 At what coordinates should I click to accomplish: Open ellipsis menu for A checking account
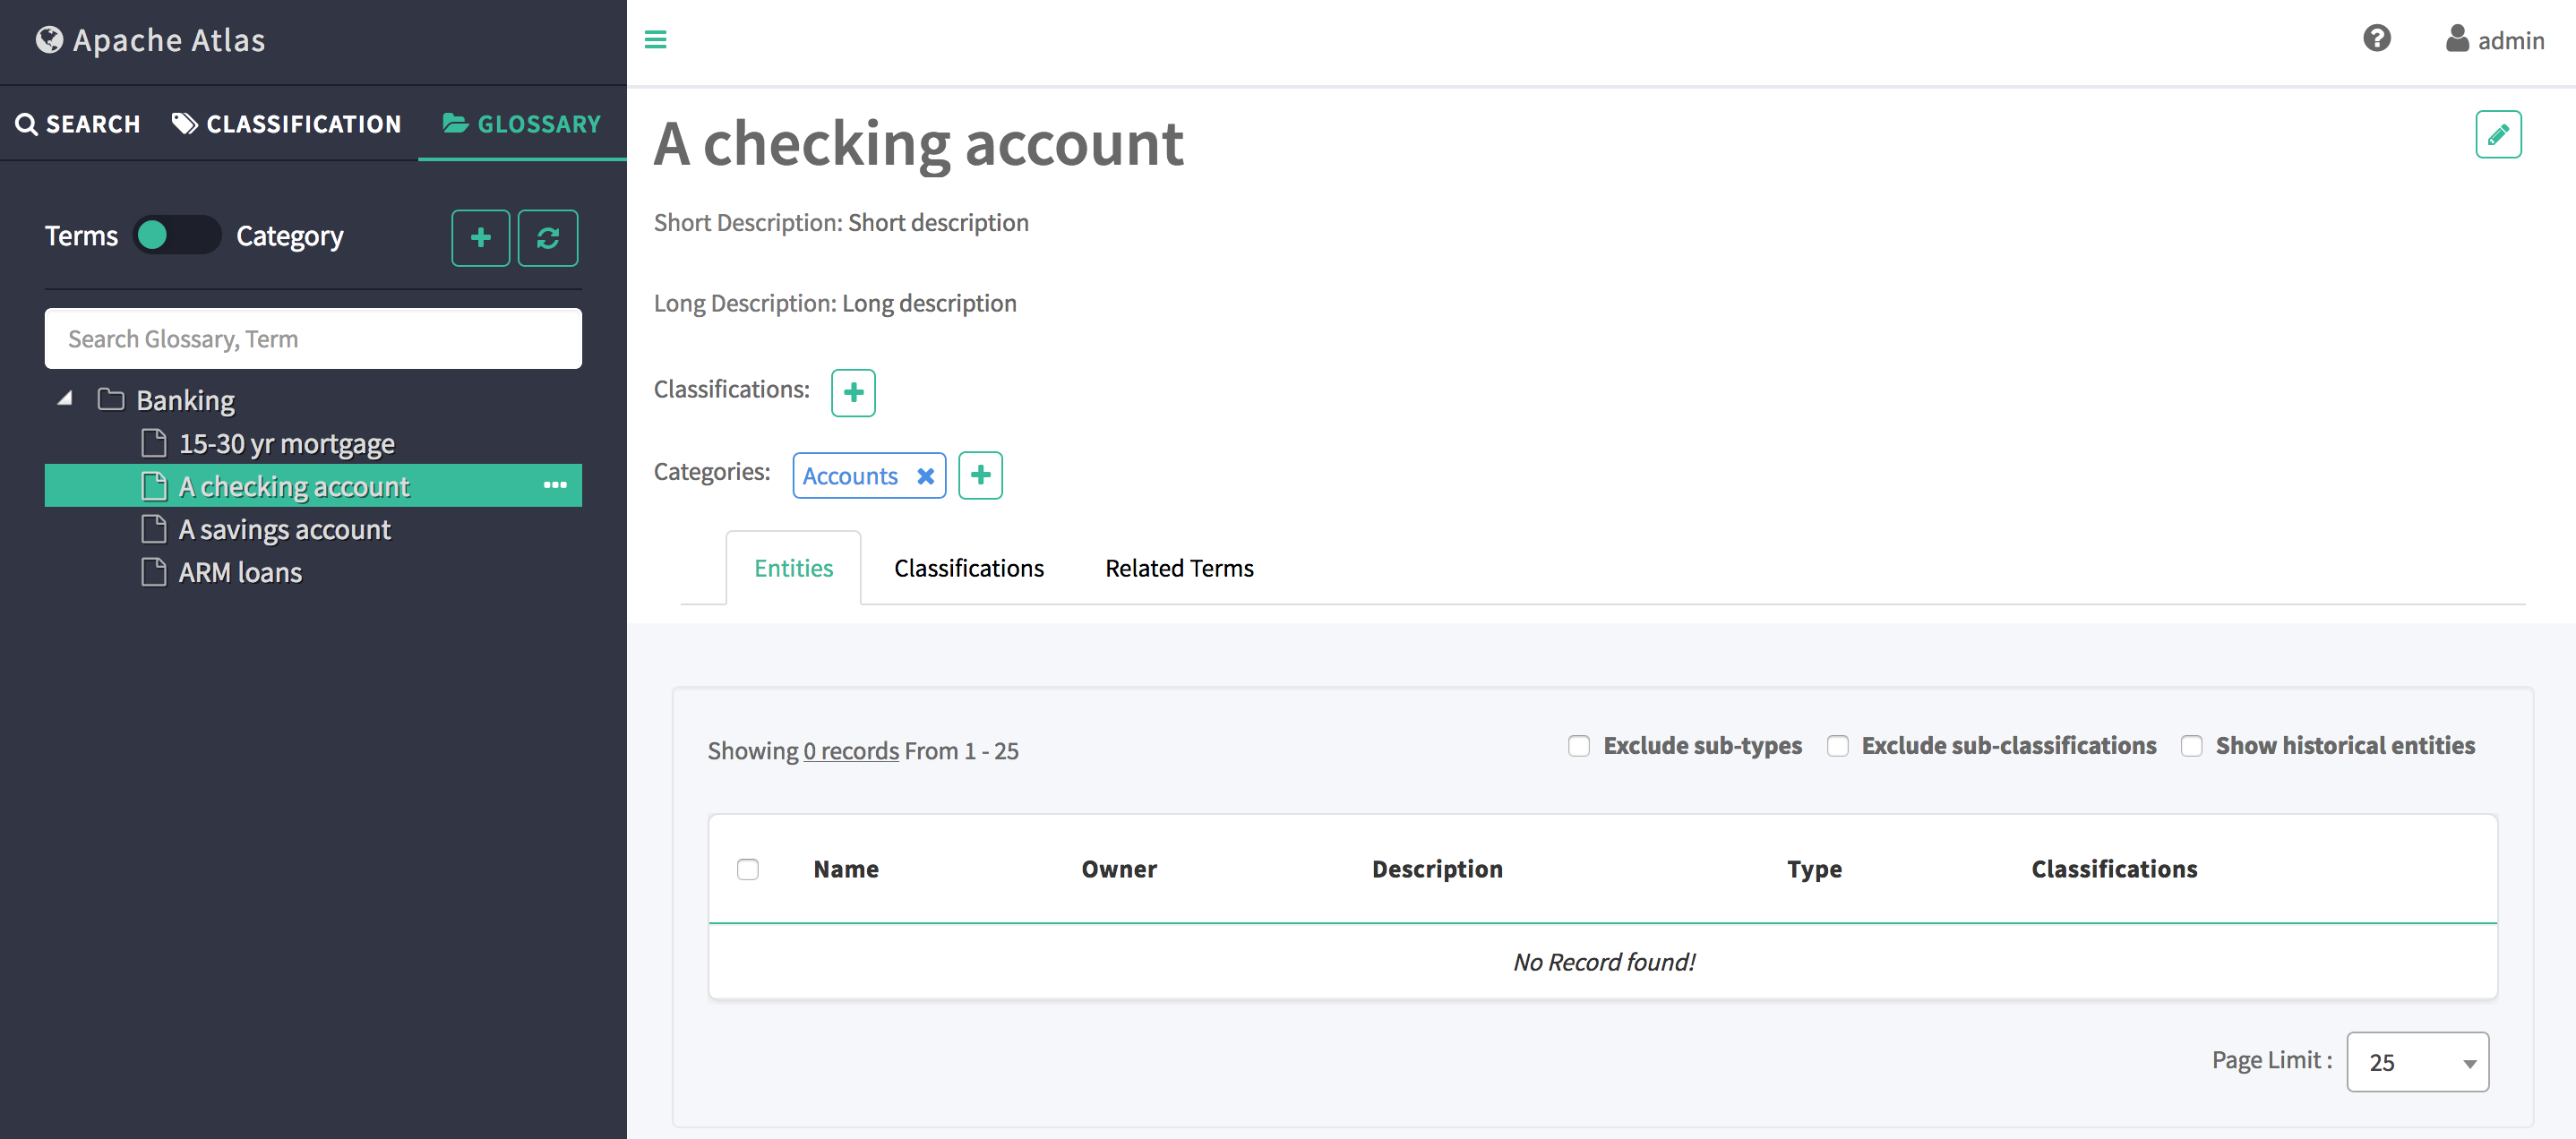click(555, 486)
